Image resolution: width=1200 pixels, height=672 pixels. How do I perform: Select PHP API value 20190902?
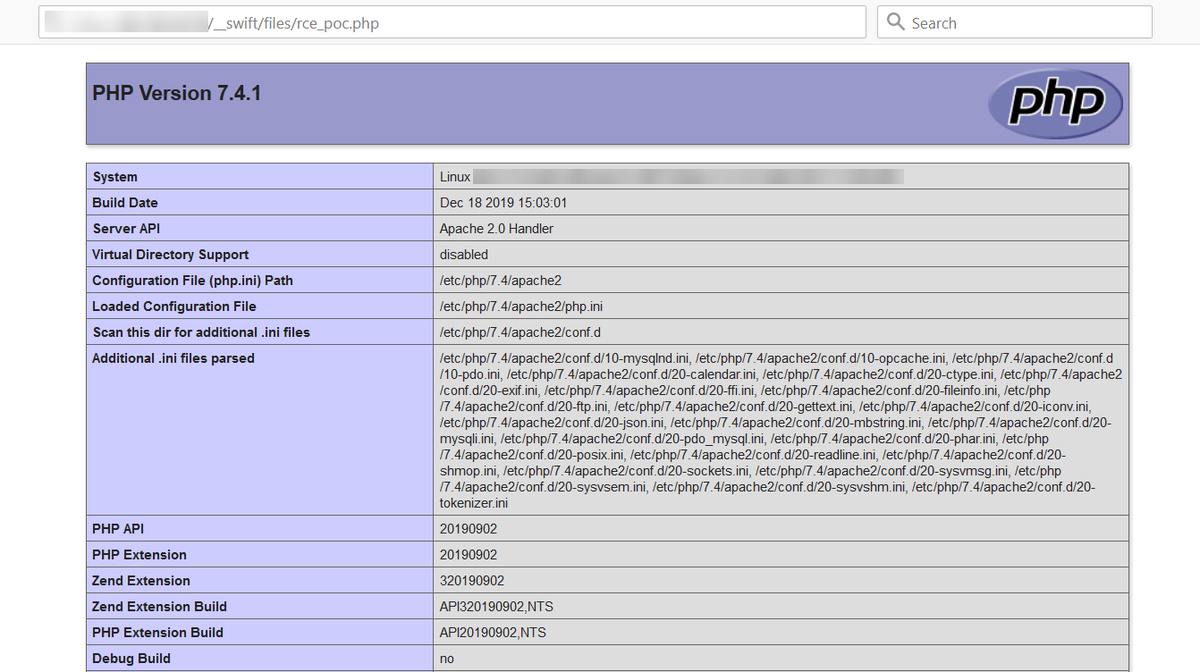[x=468, y=529]
